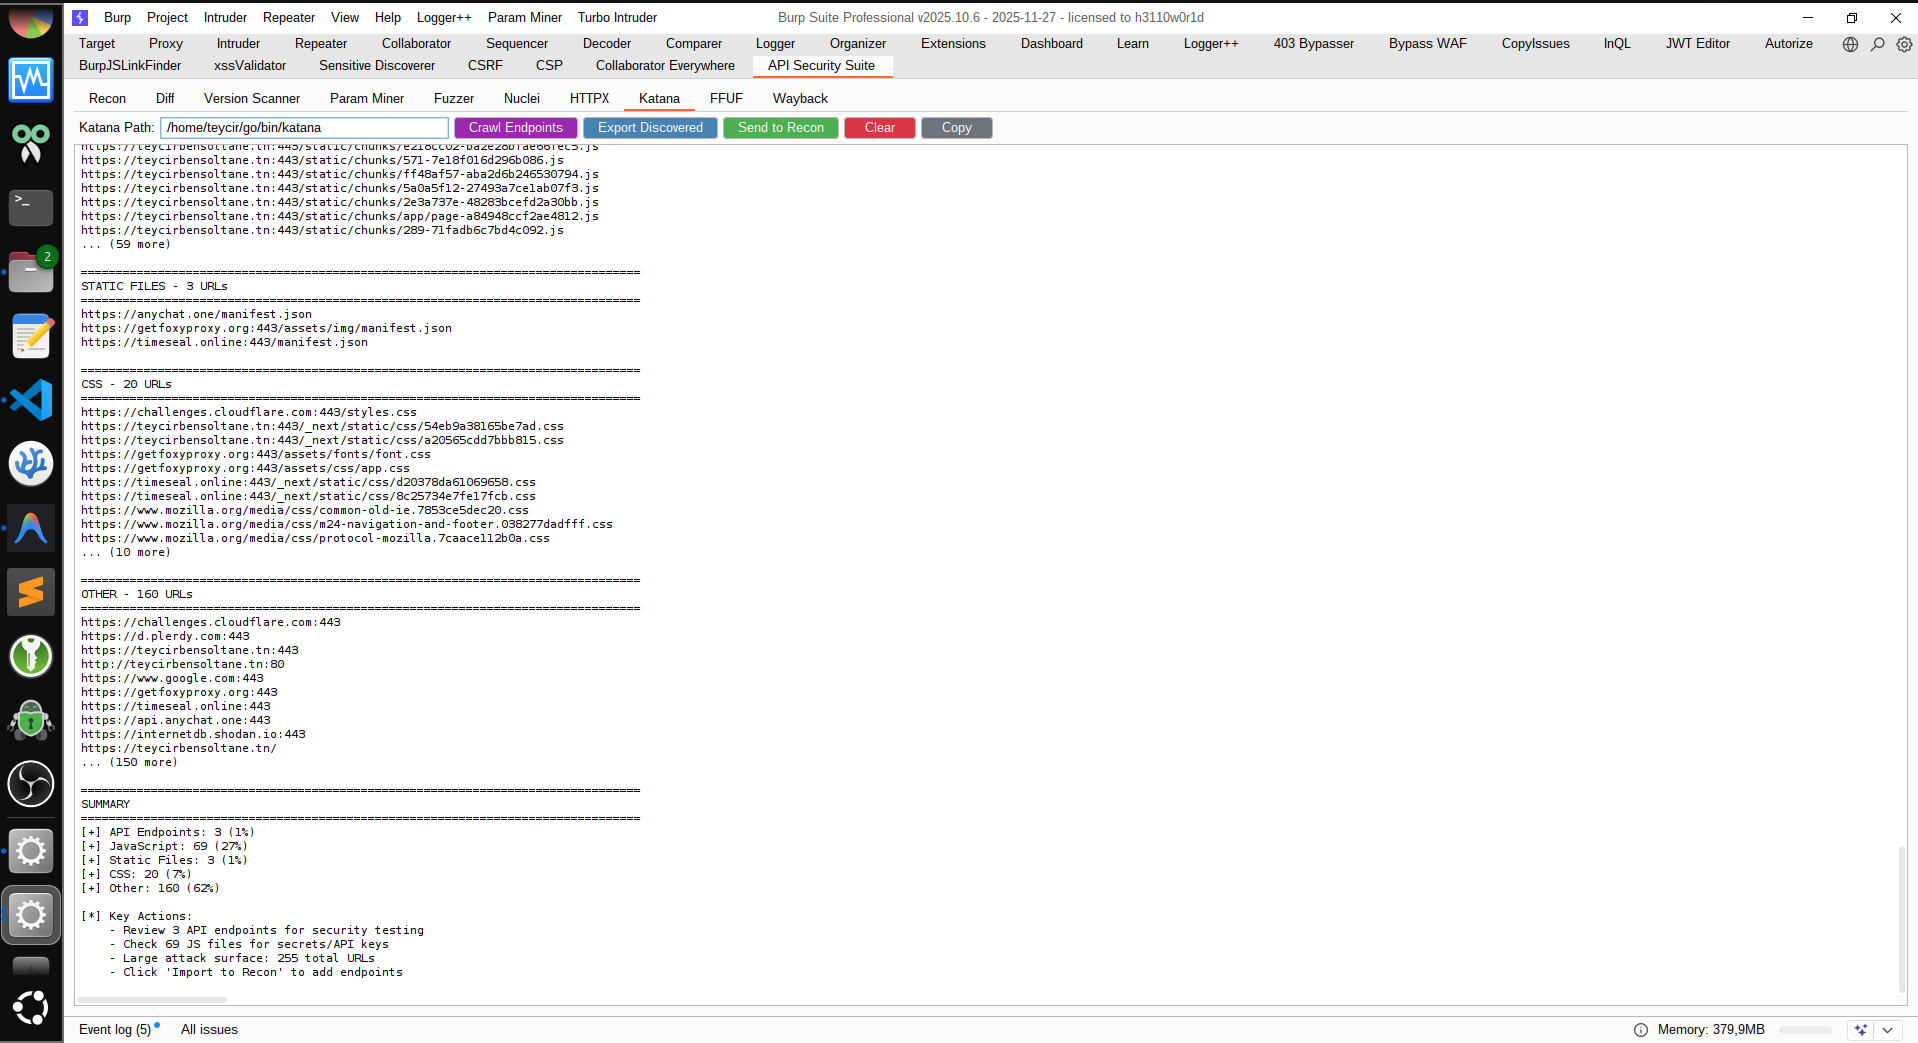Expand the AI options chevron in status bar
The width and height of the screenshot is (1918, 1043).
[x=1887, y=1030]
